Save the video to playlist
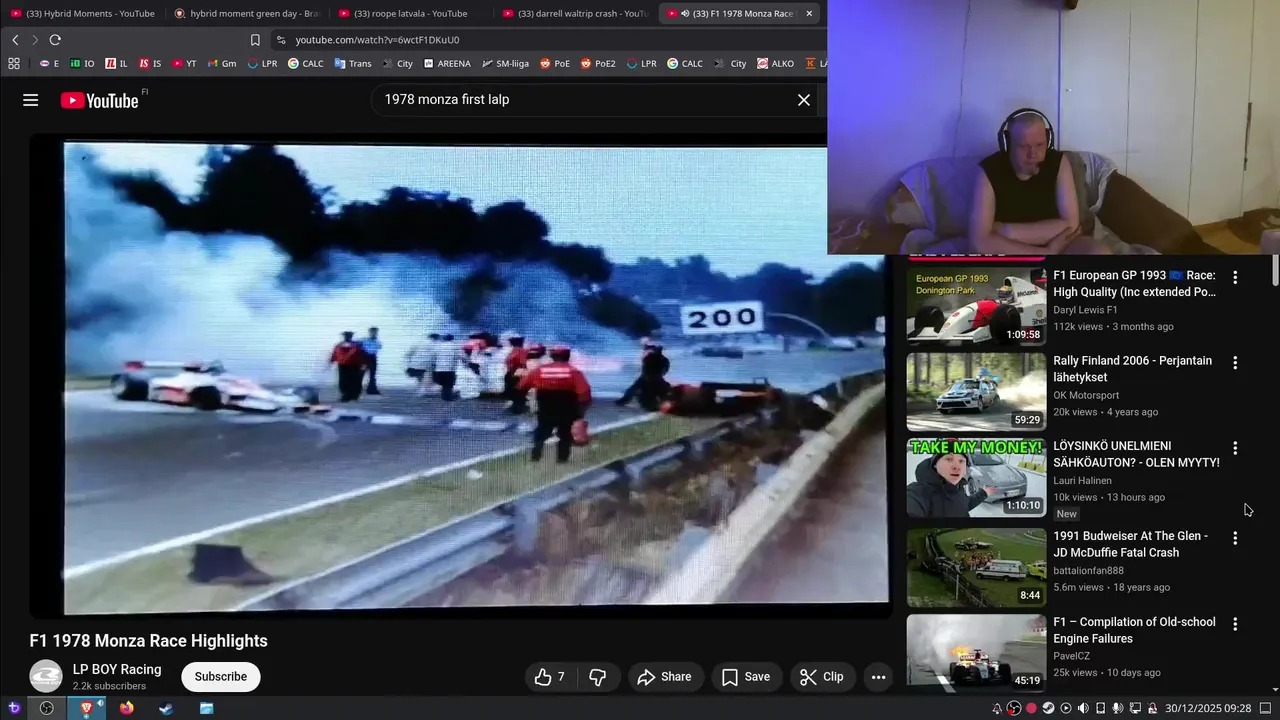Screen dimensions: 1280x720 point(746,677)
